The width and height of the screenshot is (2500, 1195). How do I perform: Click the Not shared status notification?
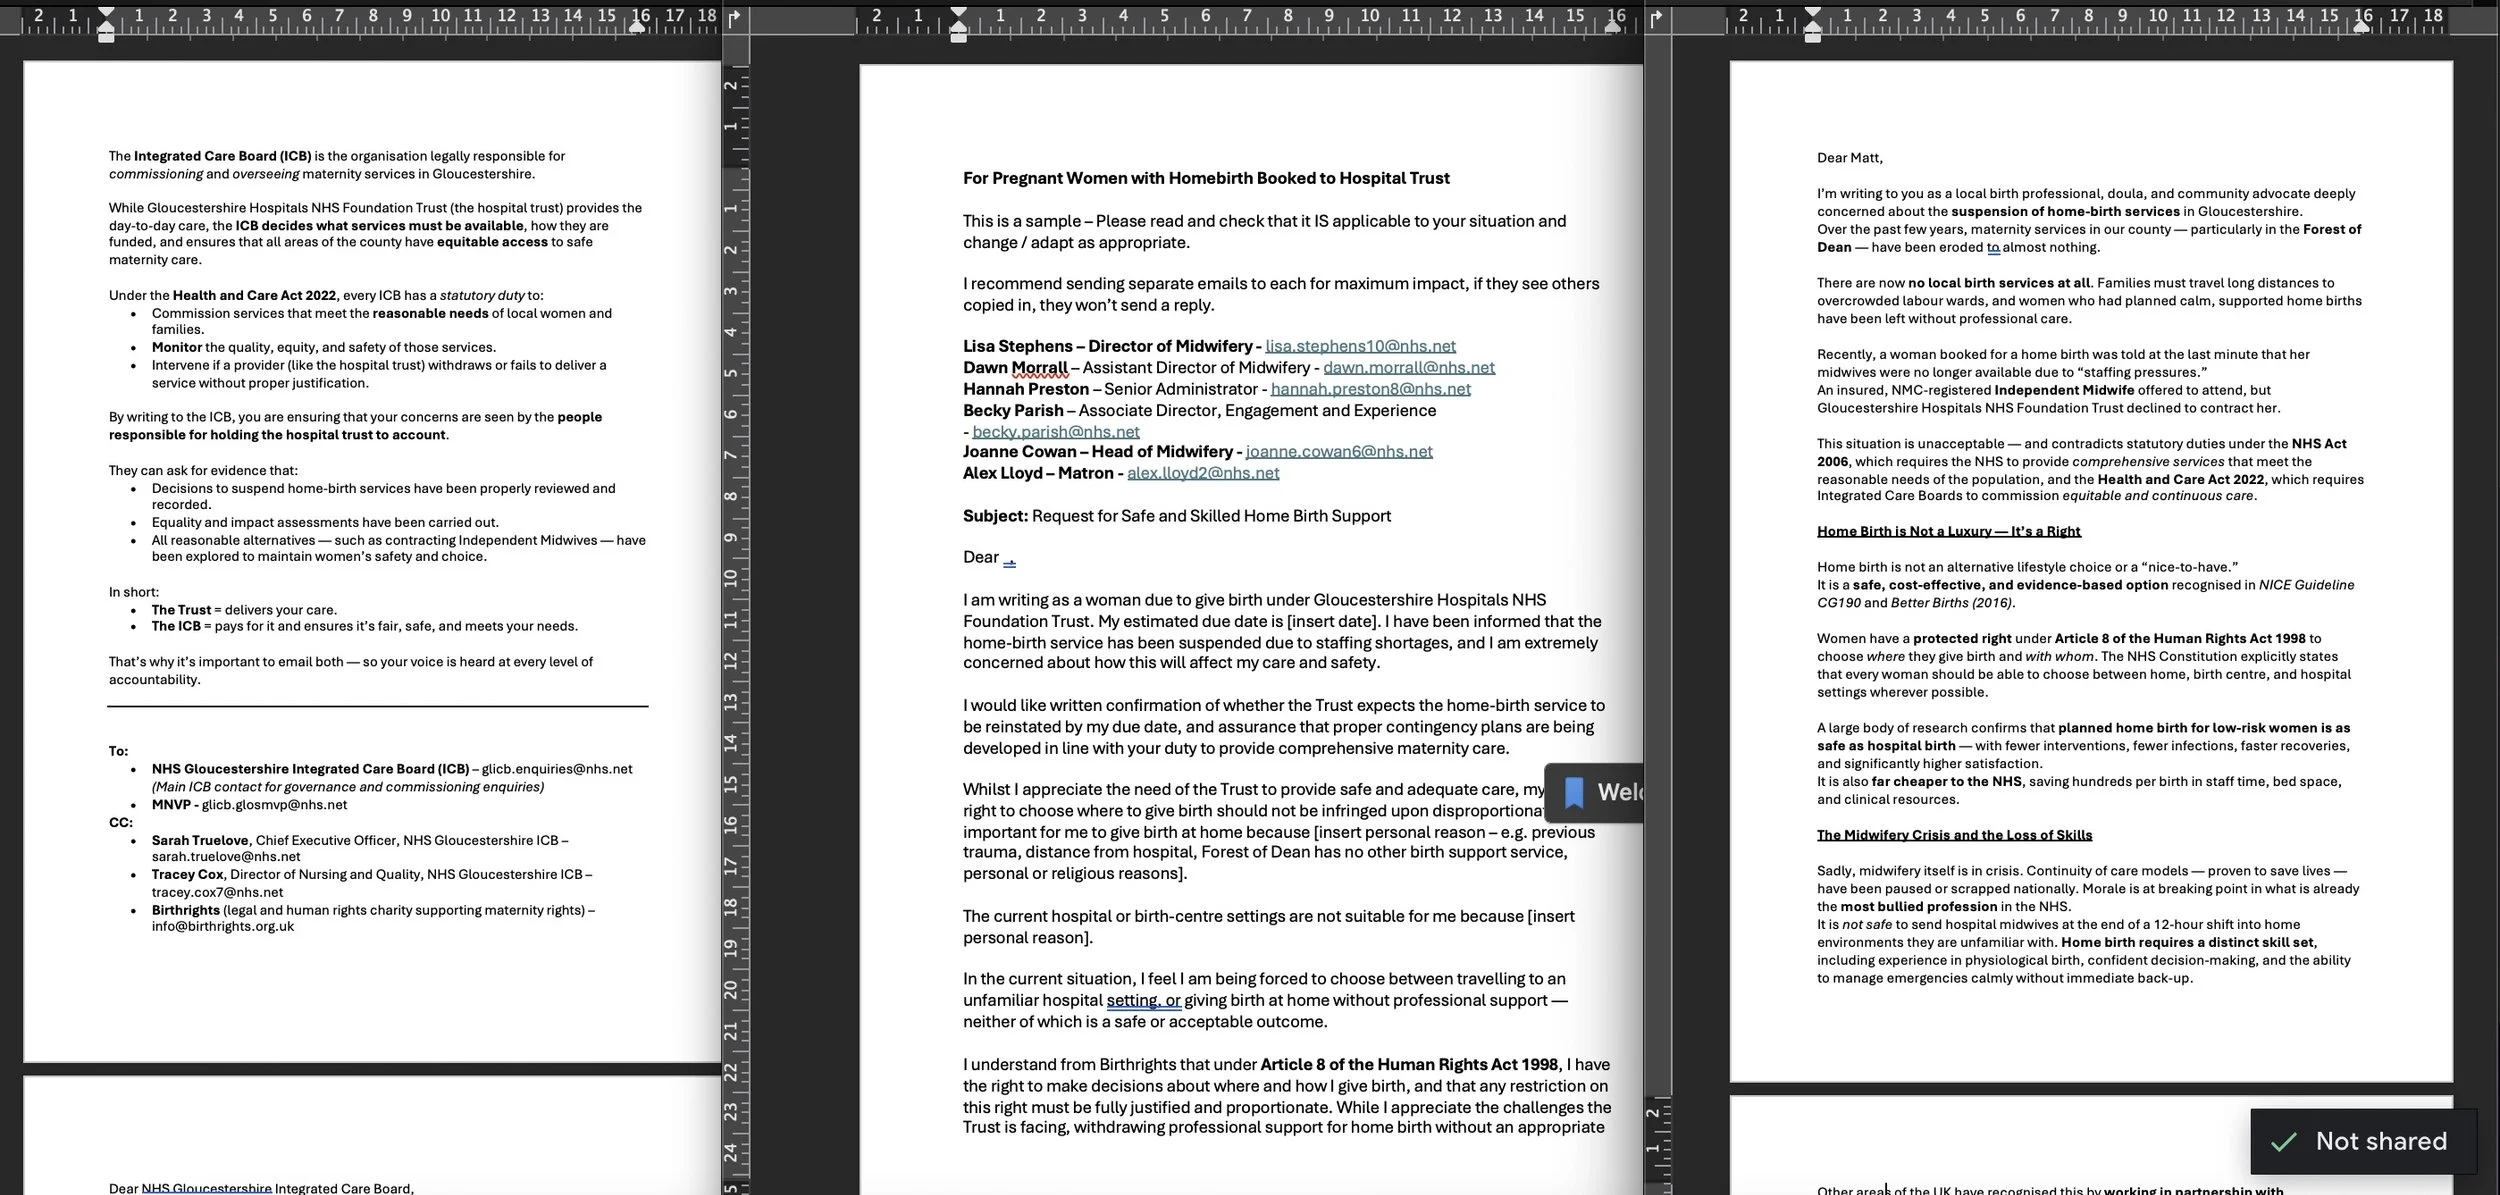click(2380, 1141)
